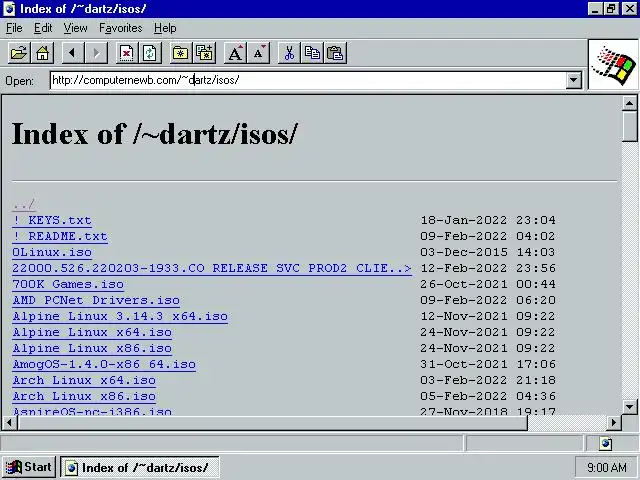
Task: Click the date 31-Oct-2021 17:06
Action: click(488, 364)
